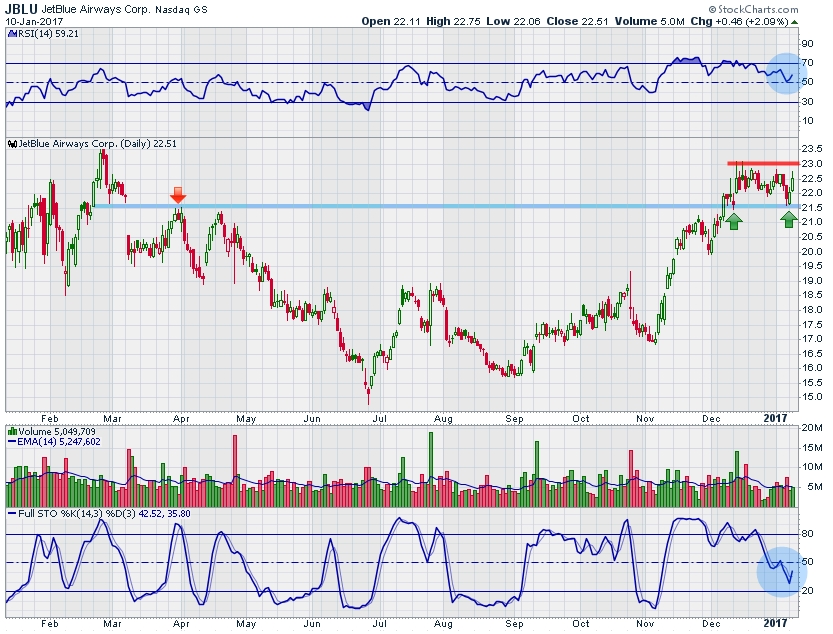Click the 'Chg +0.46 (+2.09%)' value

point(740,22)
